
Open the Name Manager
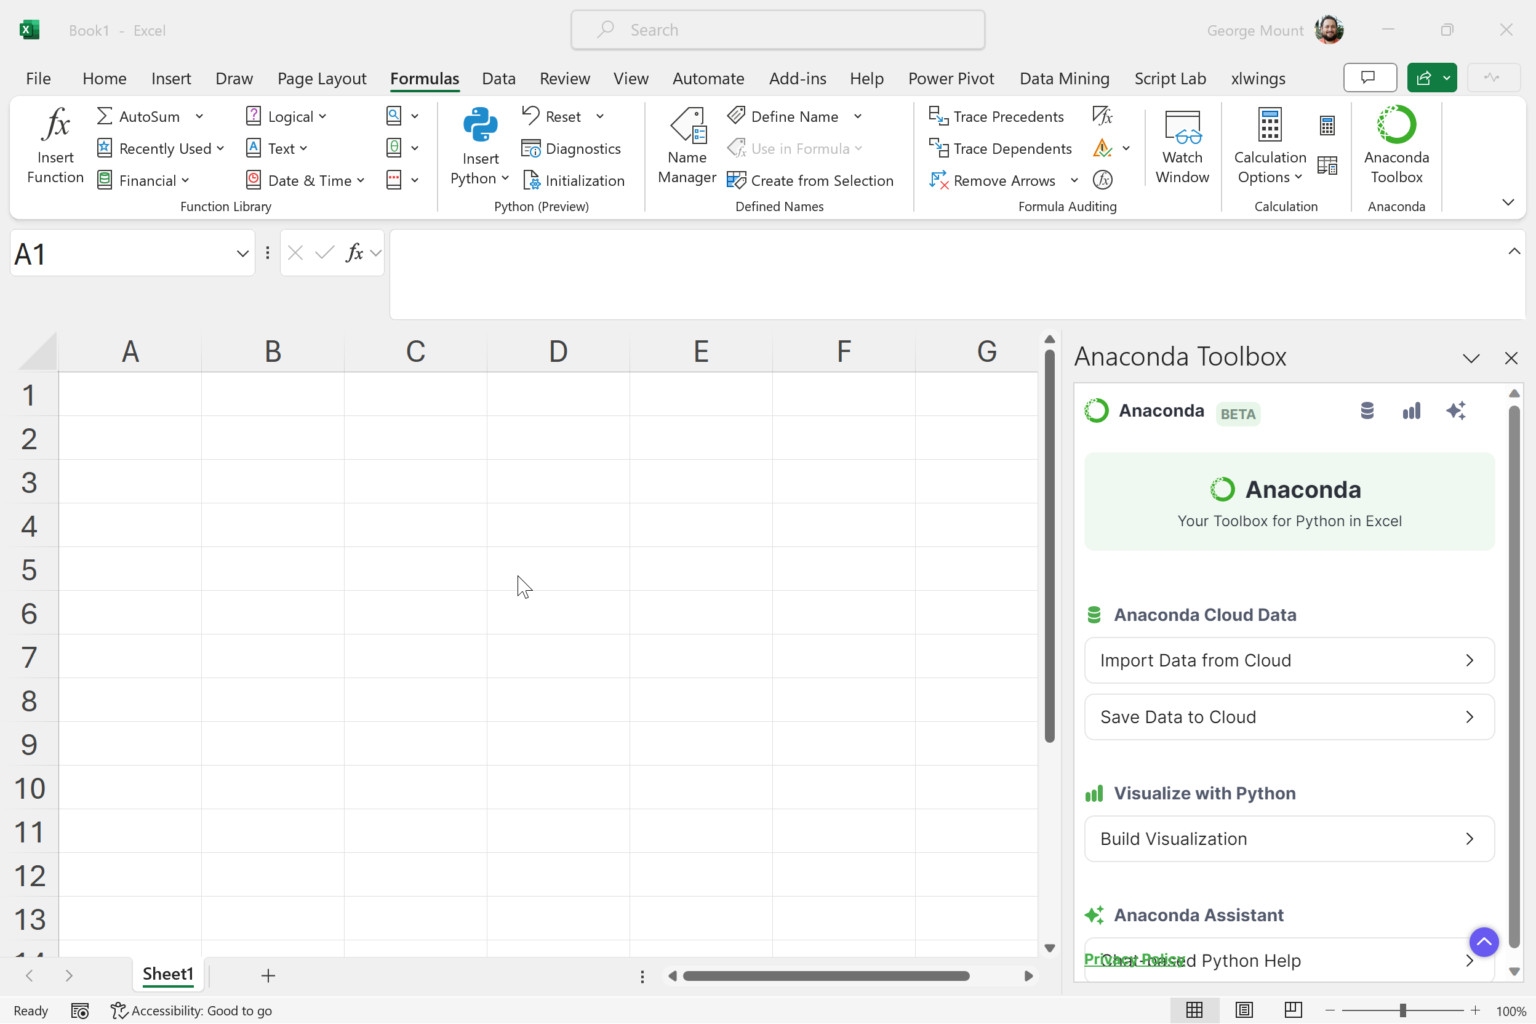687,148
